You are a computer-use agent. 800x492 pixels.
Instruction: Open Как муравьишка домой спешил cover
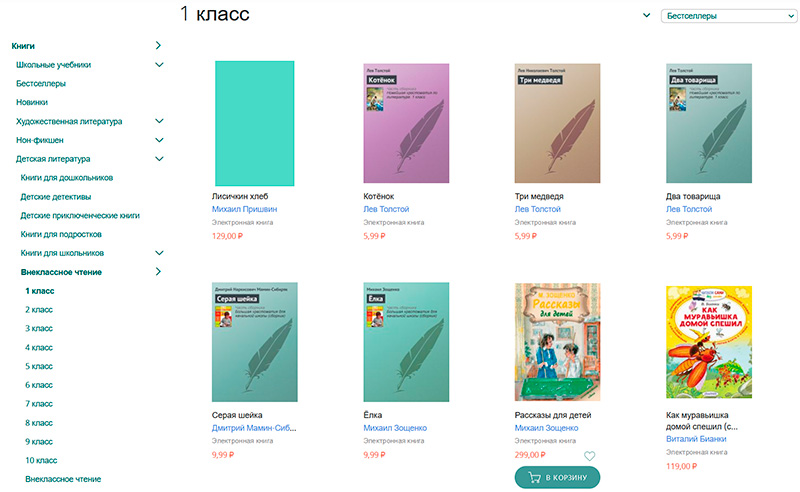point(708,343)
